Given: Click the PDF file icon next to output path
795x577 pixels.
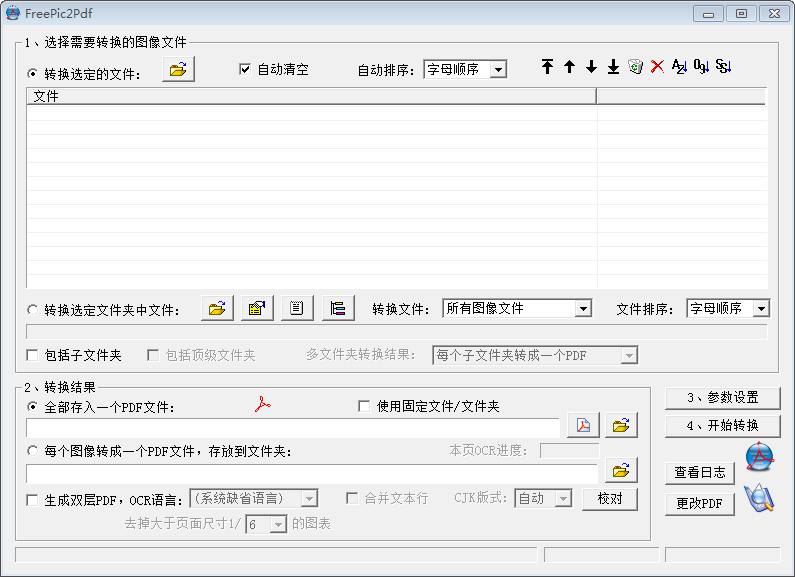Looking at the screenshot, I should click(582, 425).
